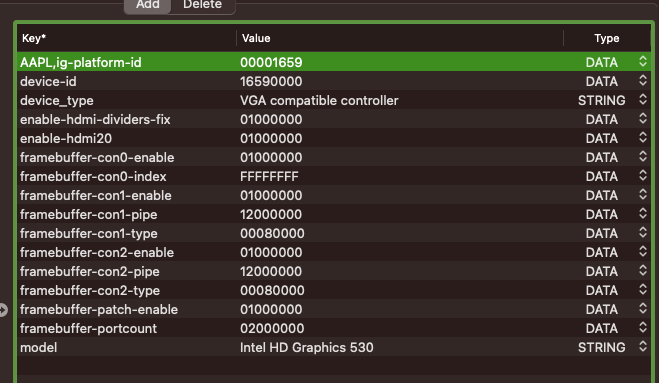Open type dropdown for enable-hdmi20 row
This screenshot has height=383, width=659.
[x=643, y=137]
